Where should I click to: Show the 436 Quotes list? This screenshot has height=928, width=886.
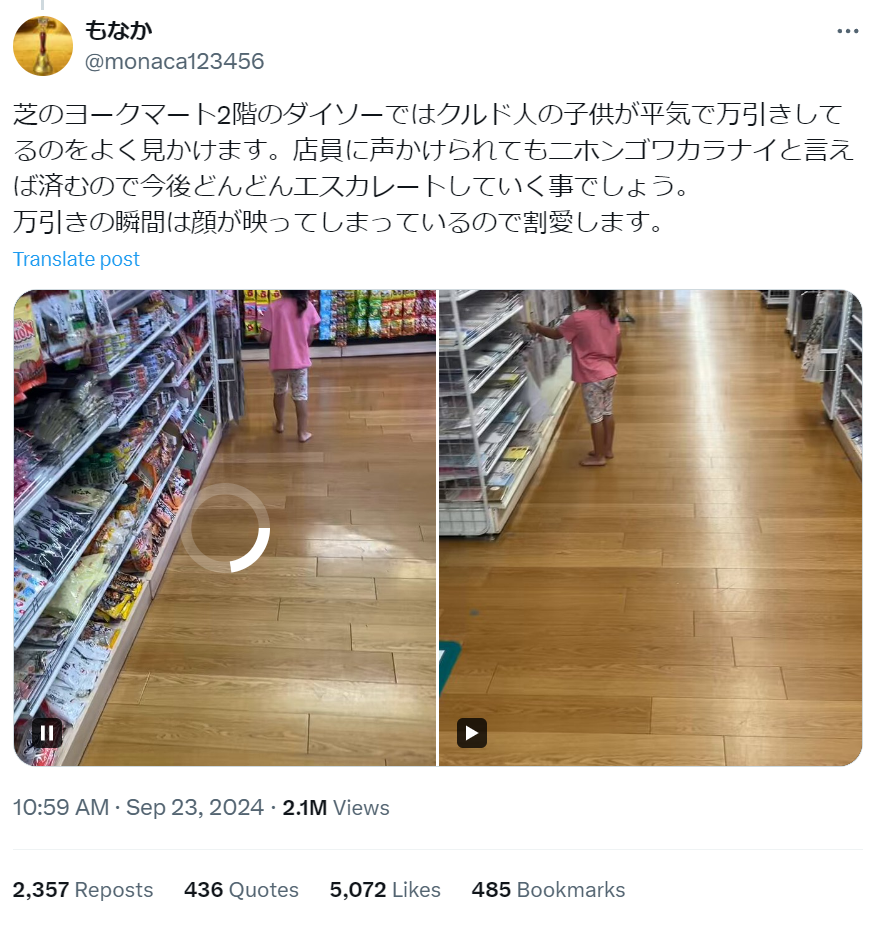[x=241, y=890]
